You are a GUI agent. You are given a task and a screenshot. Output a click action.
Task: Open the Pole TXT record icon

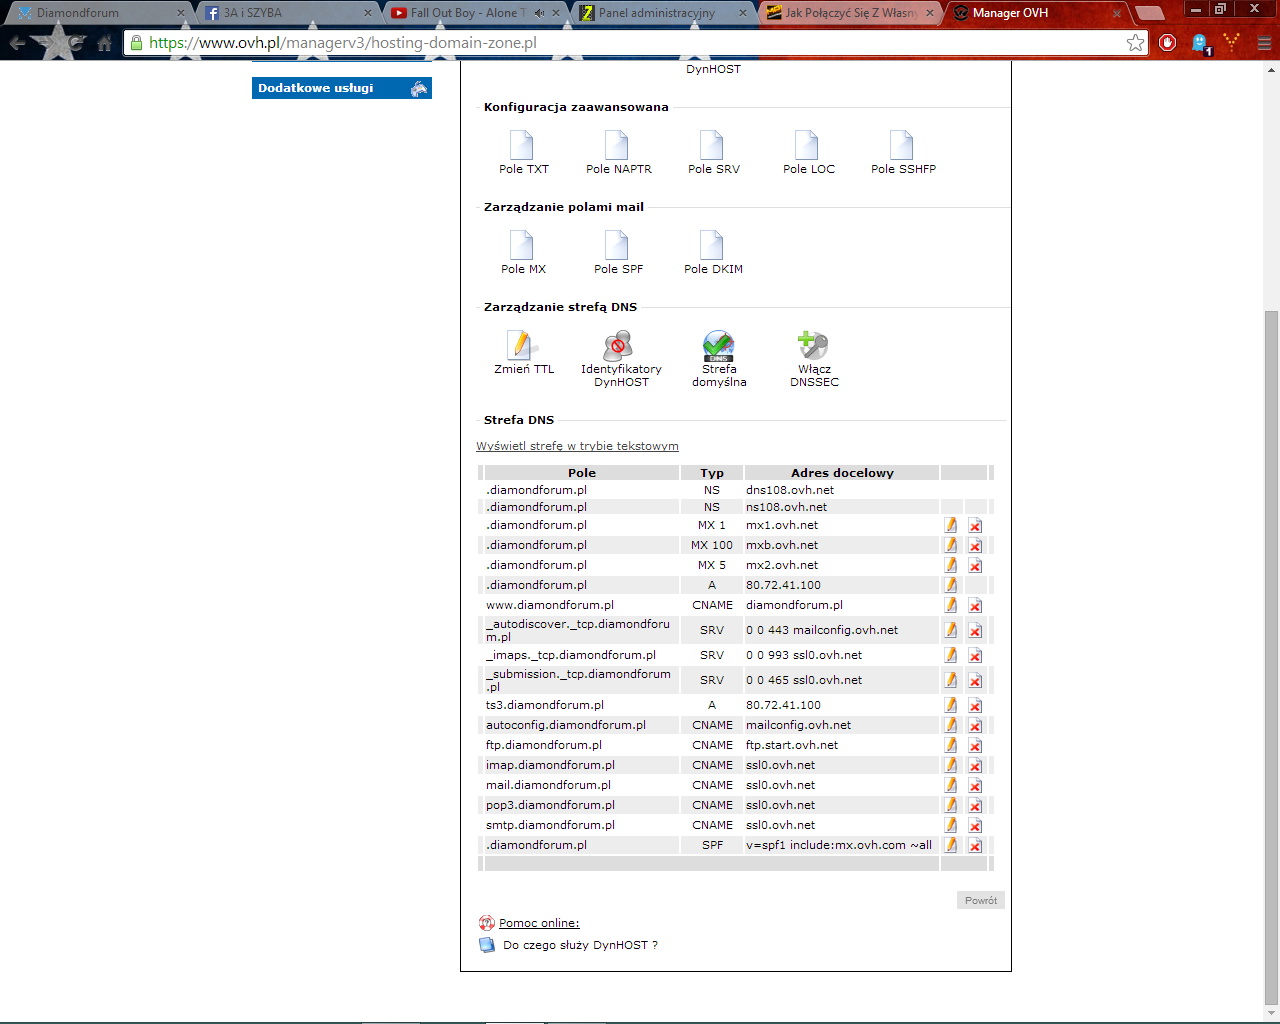tap(522, 146)
